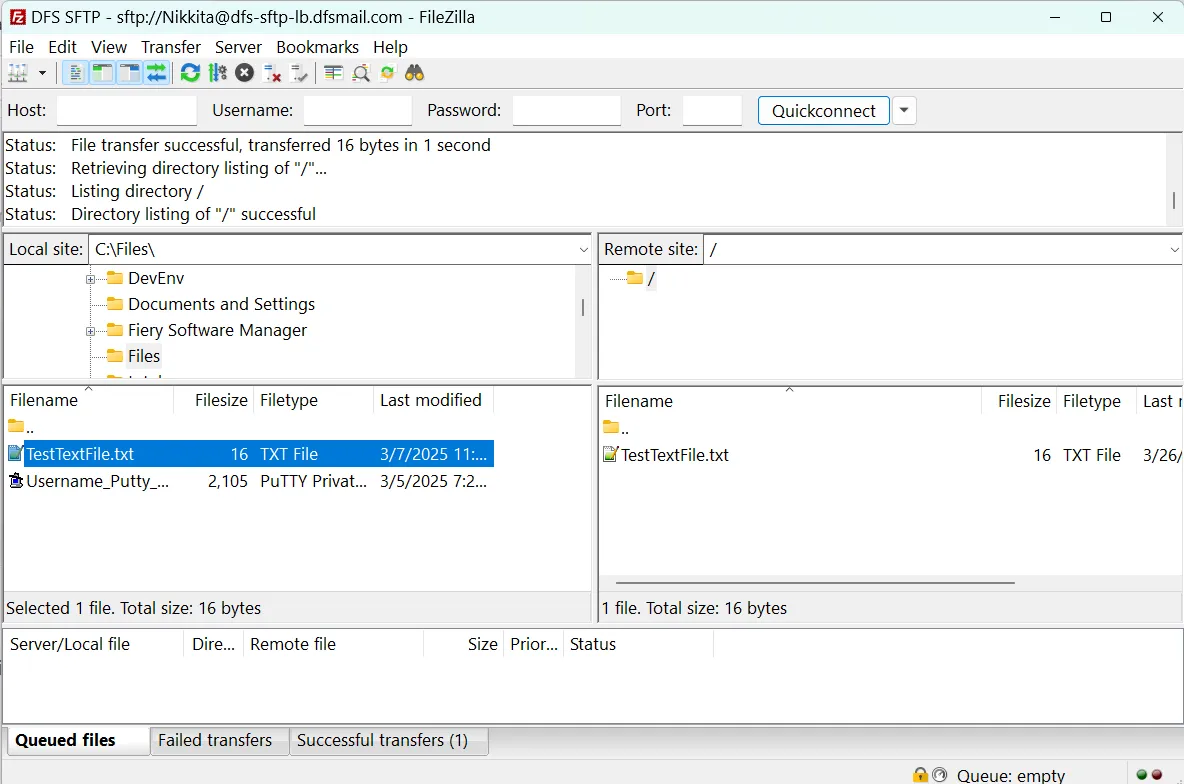Image resolution: width=1184 pixels, height=784 pixels.
Task: Sort local files by Last modified column
Action: tap(433, 400)
